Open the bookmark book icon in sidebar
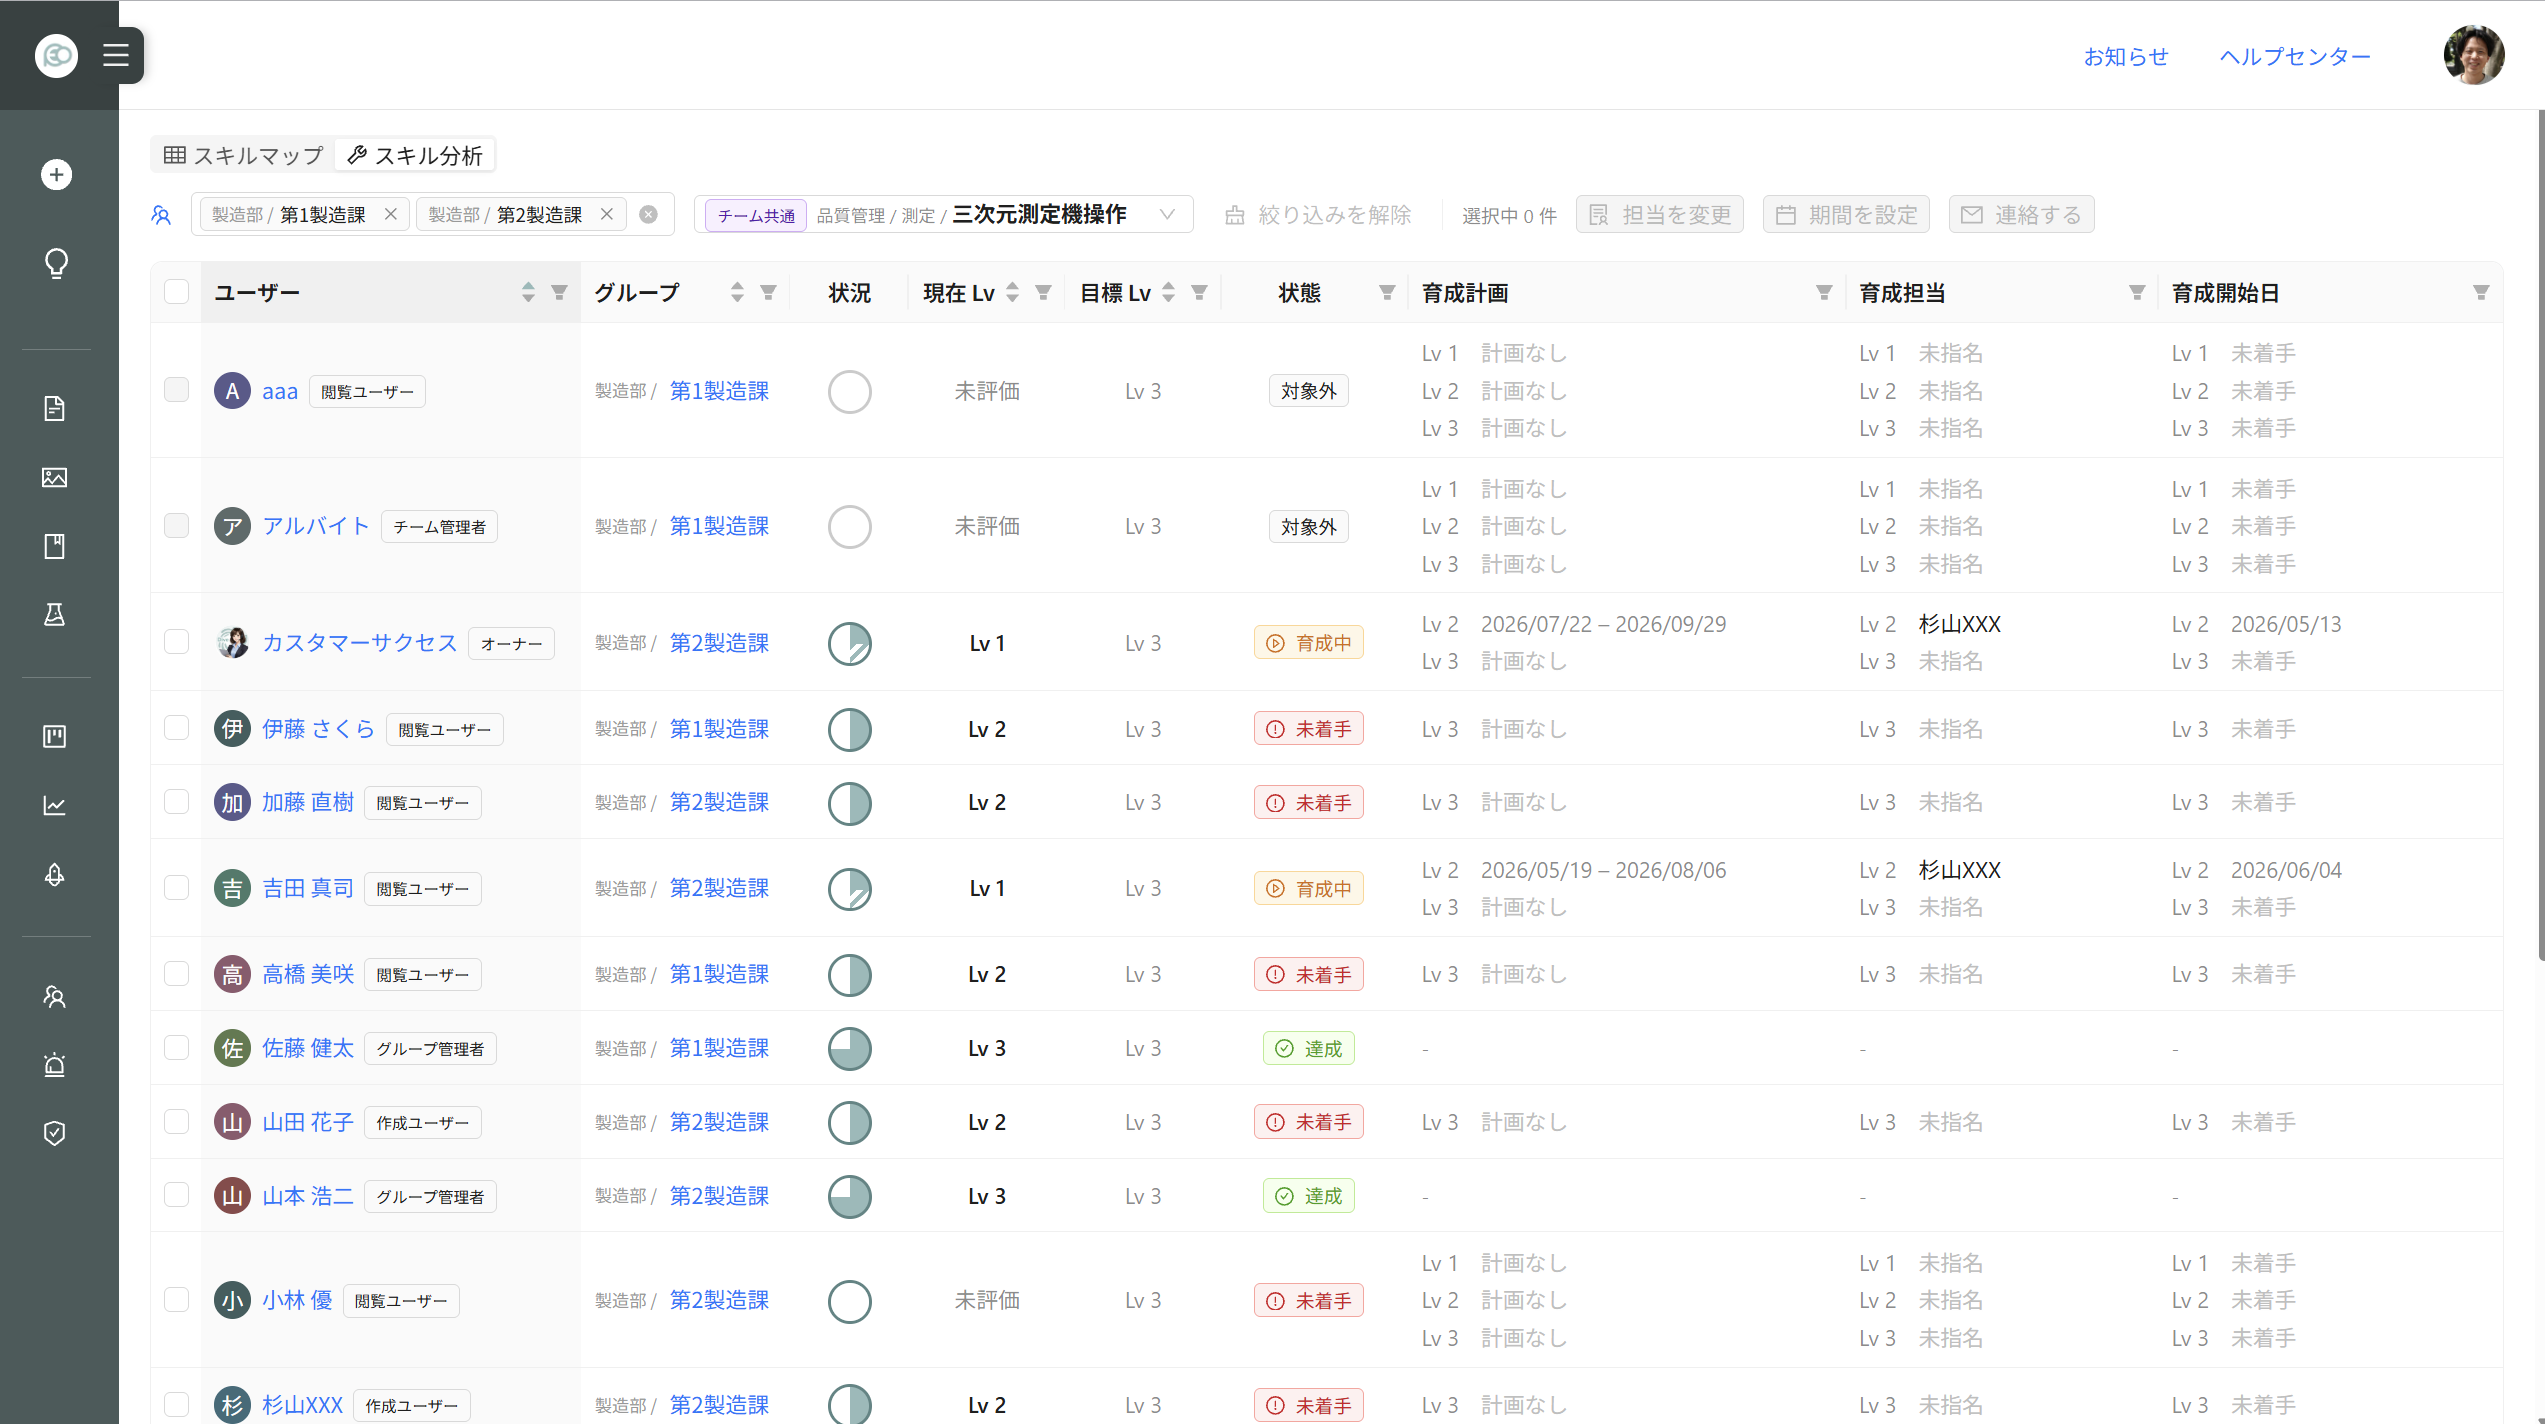 point(55,546)
